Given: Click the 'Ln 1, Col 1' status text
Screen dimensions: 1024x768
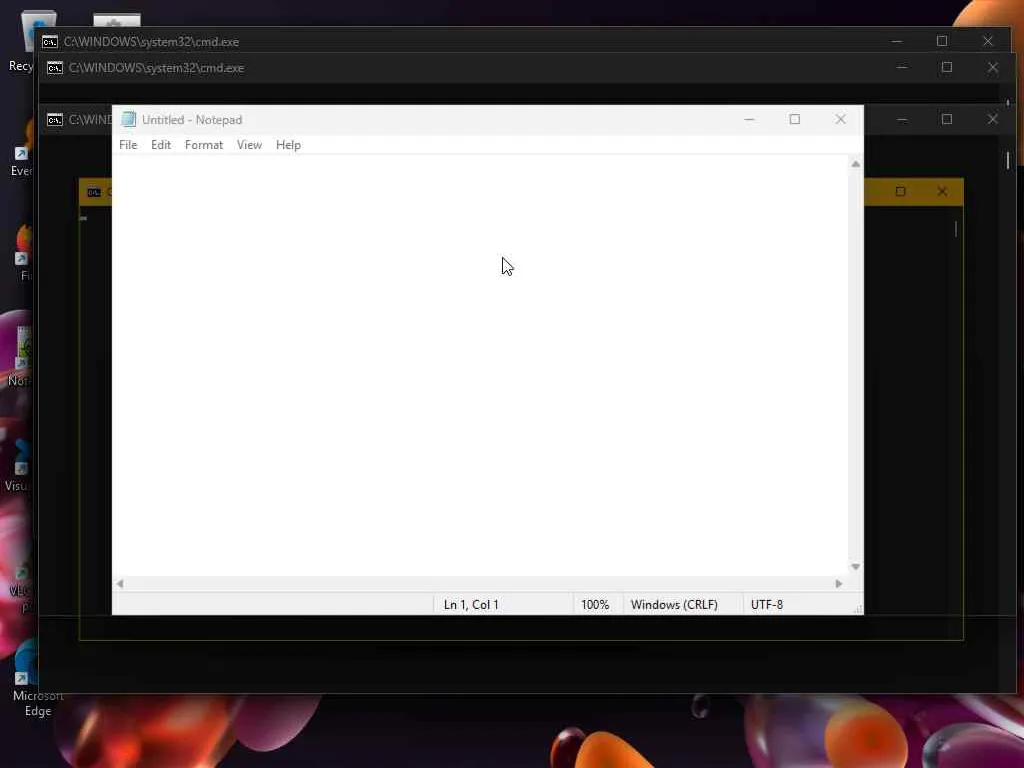Looking at the screenshot, I should coord(471,605).
